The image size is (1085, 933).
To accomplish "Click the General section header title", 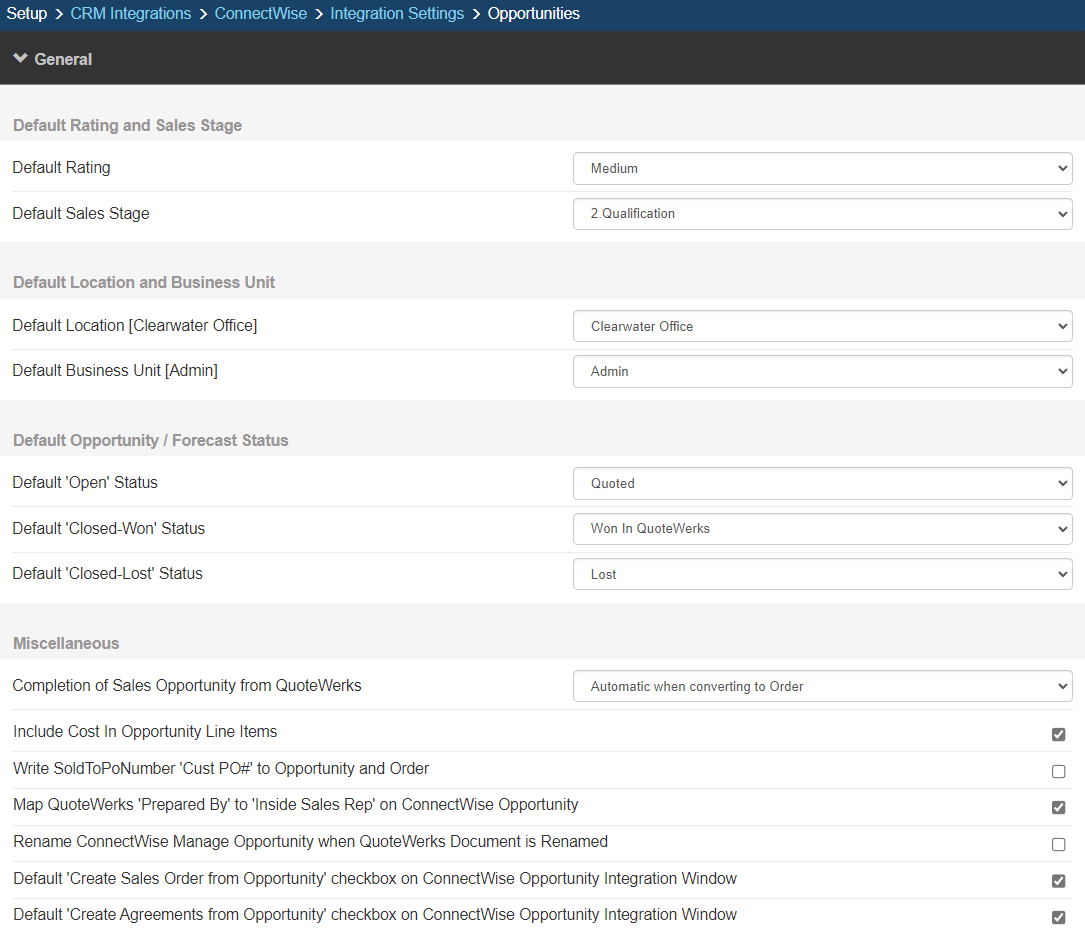I will click(x=63, y=59).
